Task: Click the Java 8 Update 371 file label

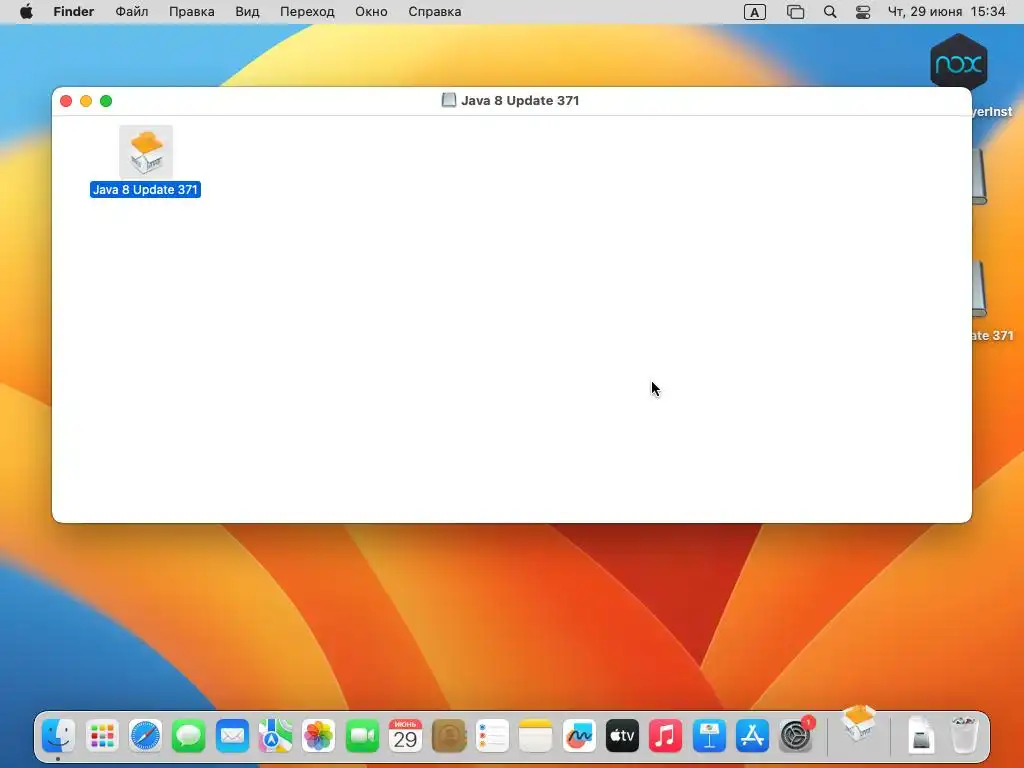Action: point(145,190)
